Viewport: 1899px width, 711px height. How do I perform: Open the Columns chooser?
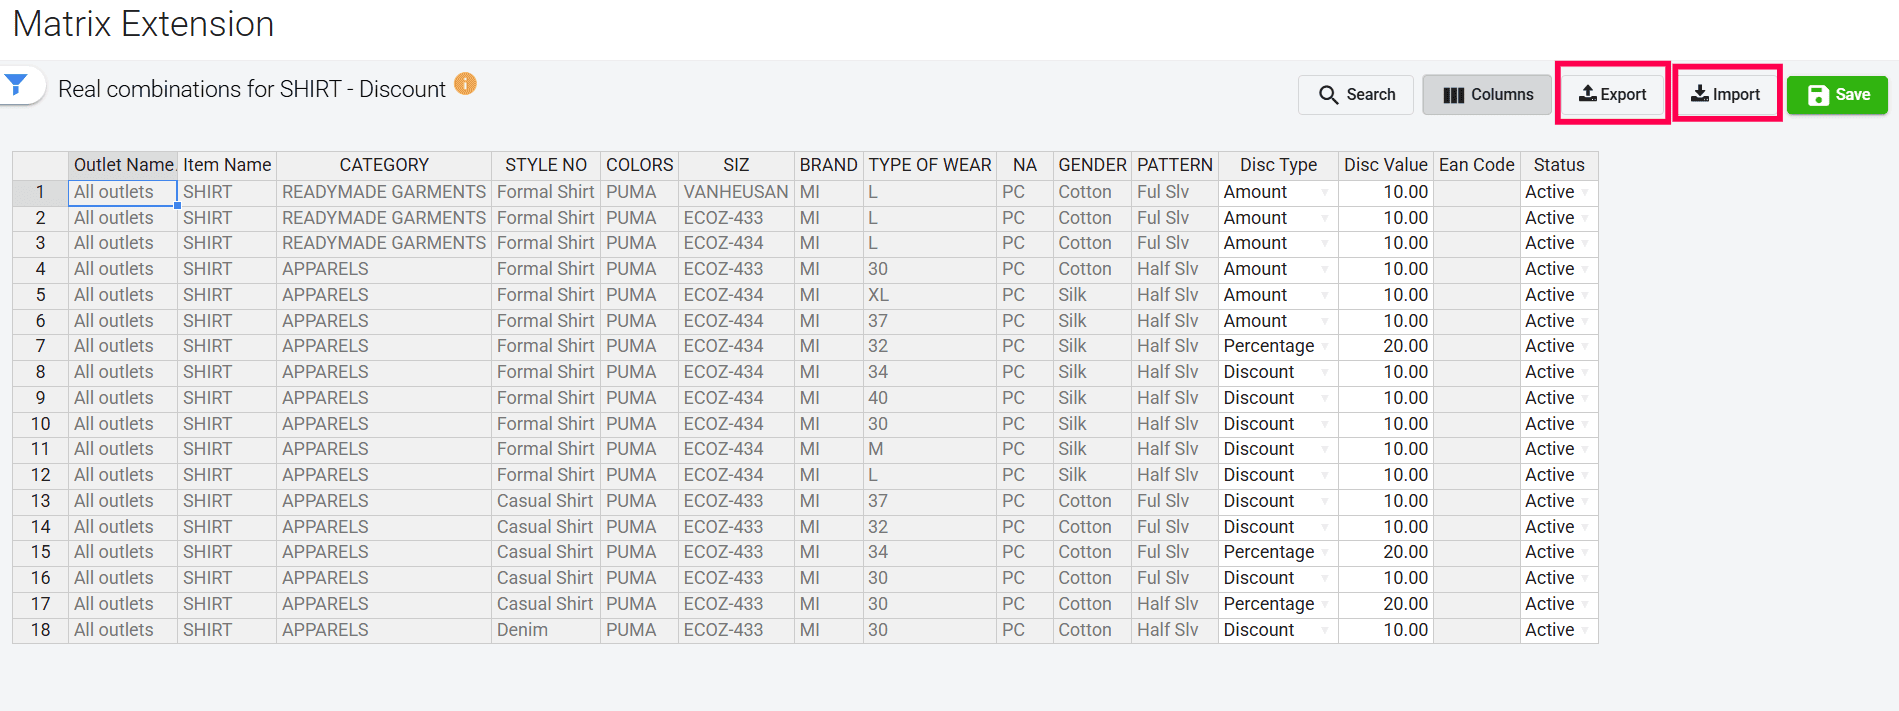(1487, 95)
